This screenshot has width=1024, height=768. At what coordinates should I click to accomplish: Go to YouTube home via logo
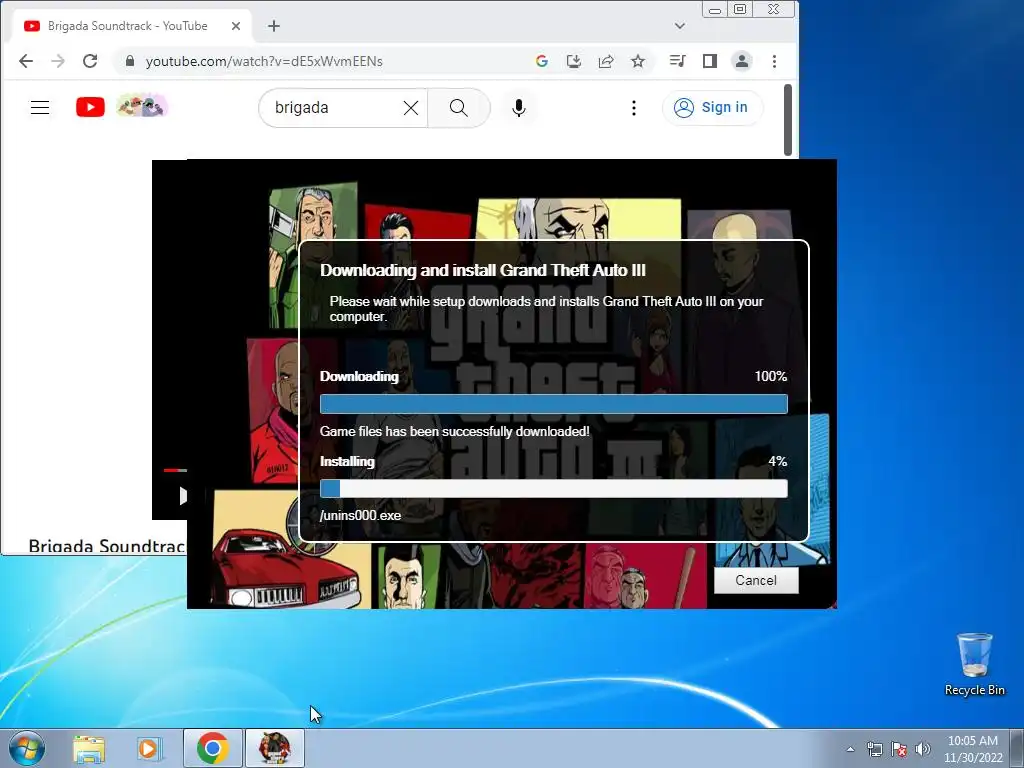tap(90, 107)
